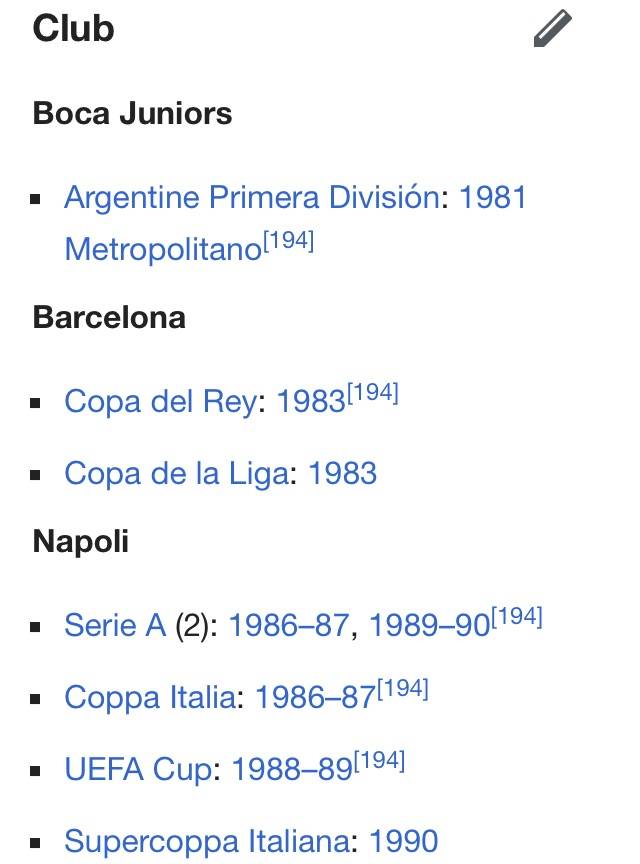Open the Argentine Primera División link
This screenshot has width=640, height=864.
(251, 197)
